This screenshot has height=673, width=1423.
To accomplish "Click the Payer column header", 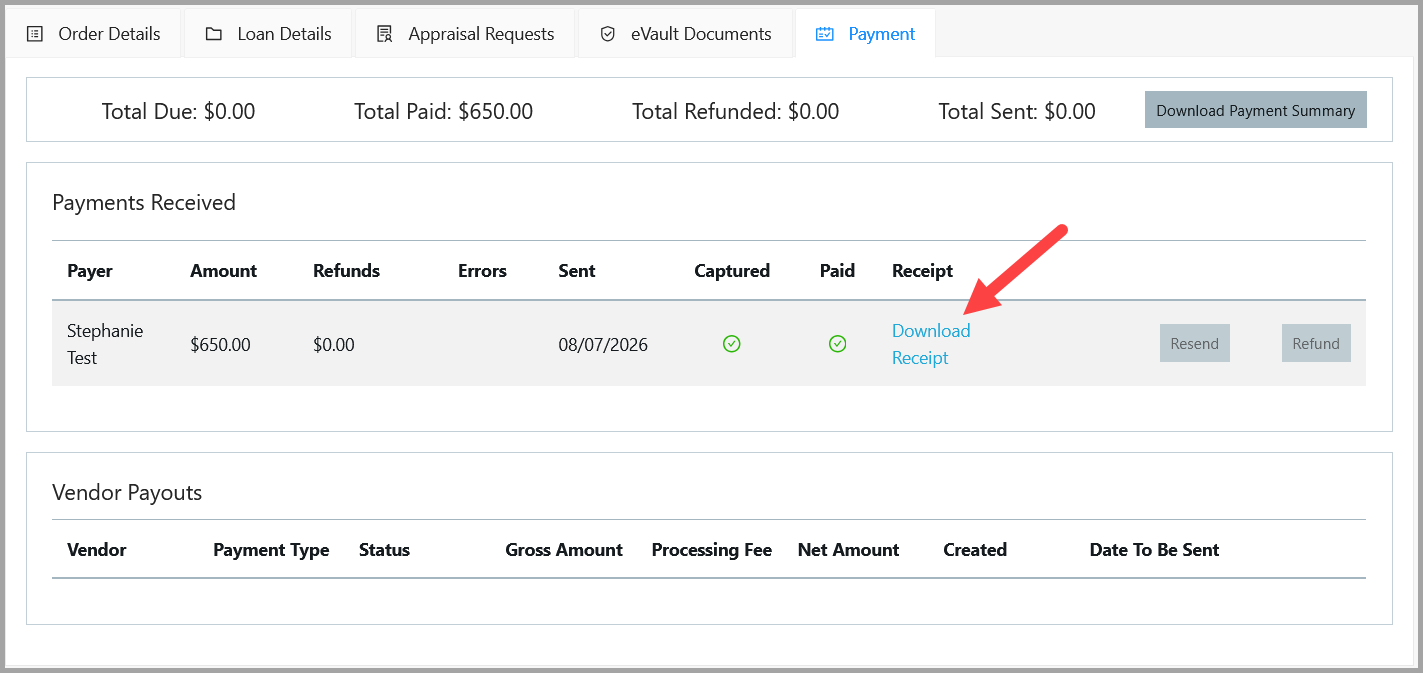I will point(90,271).
